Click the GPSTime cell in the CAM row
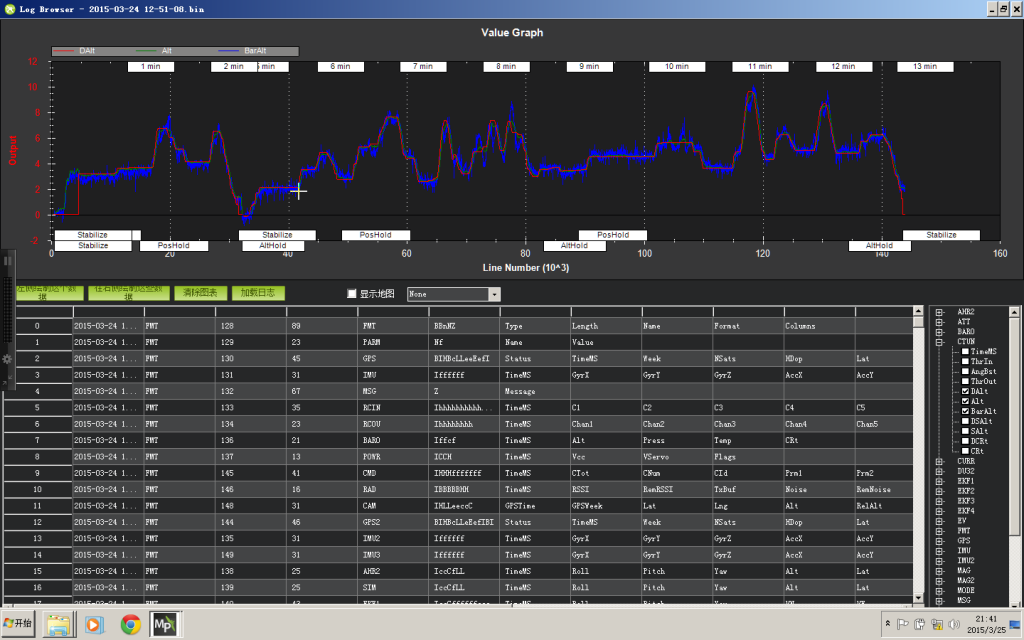Image resolution: width=1024 pixels, height=640 pixels. coord(536,505)
